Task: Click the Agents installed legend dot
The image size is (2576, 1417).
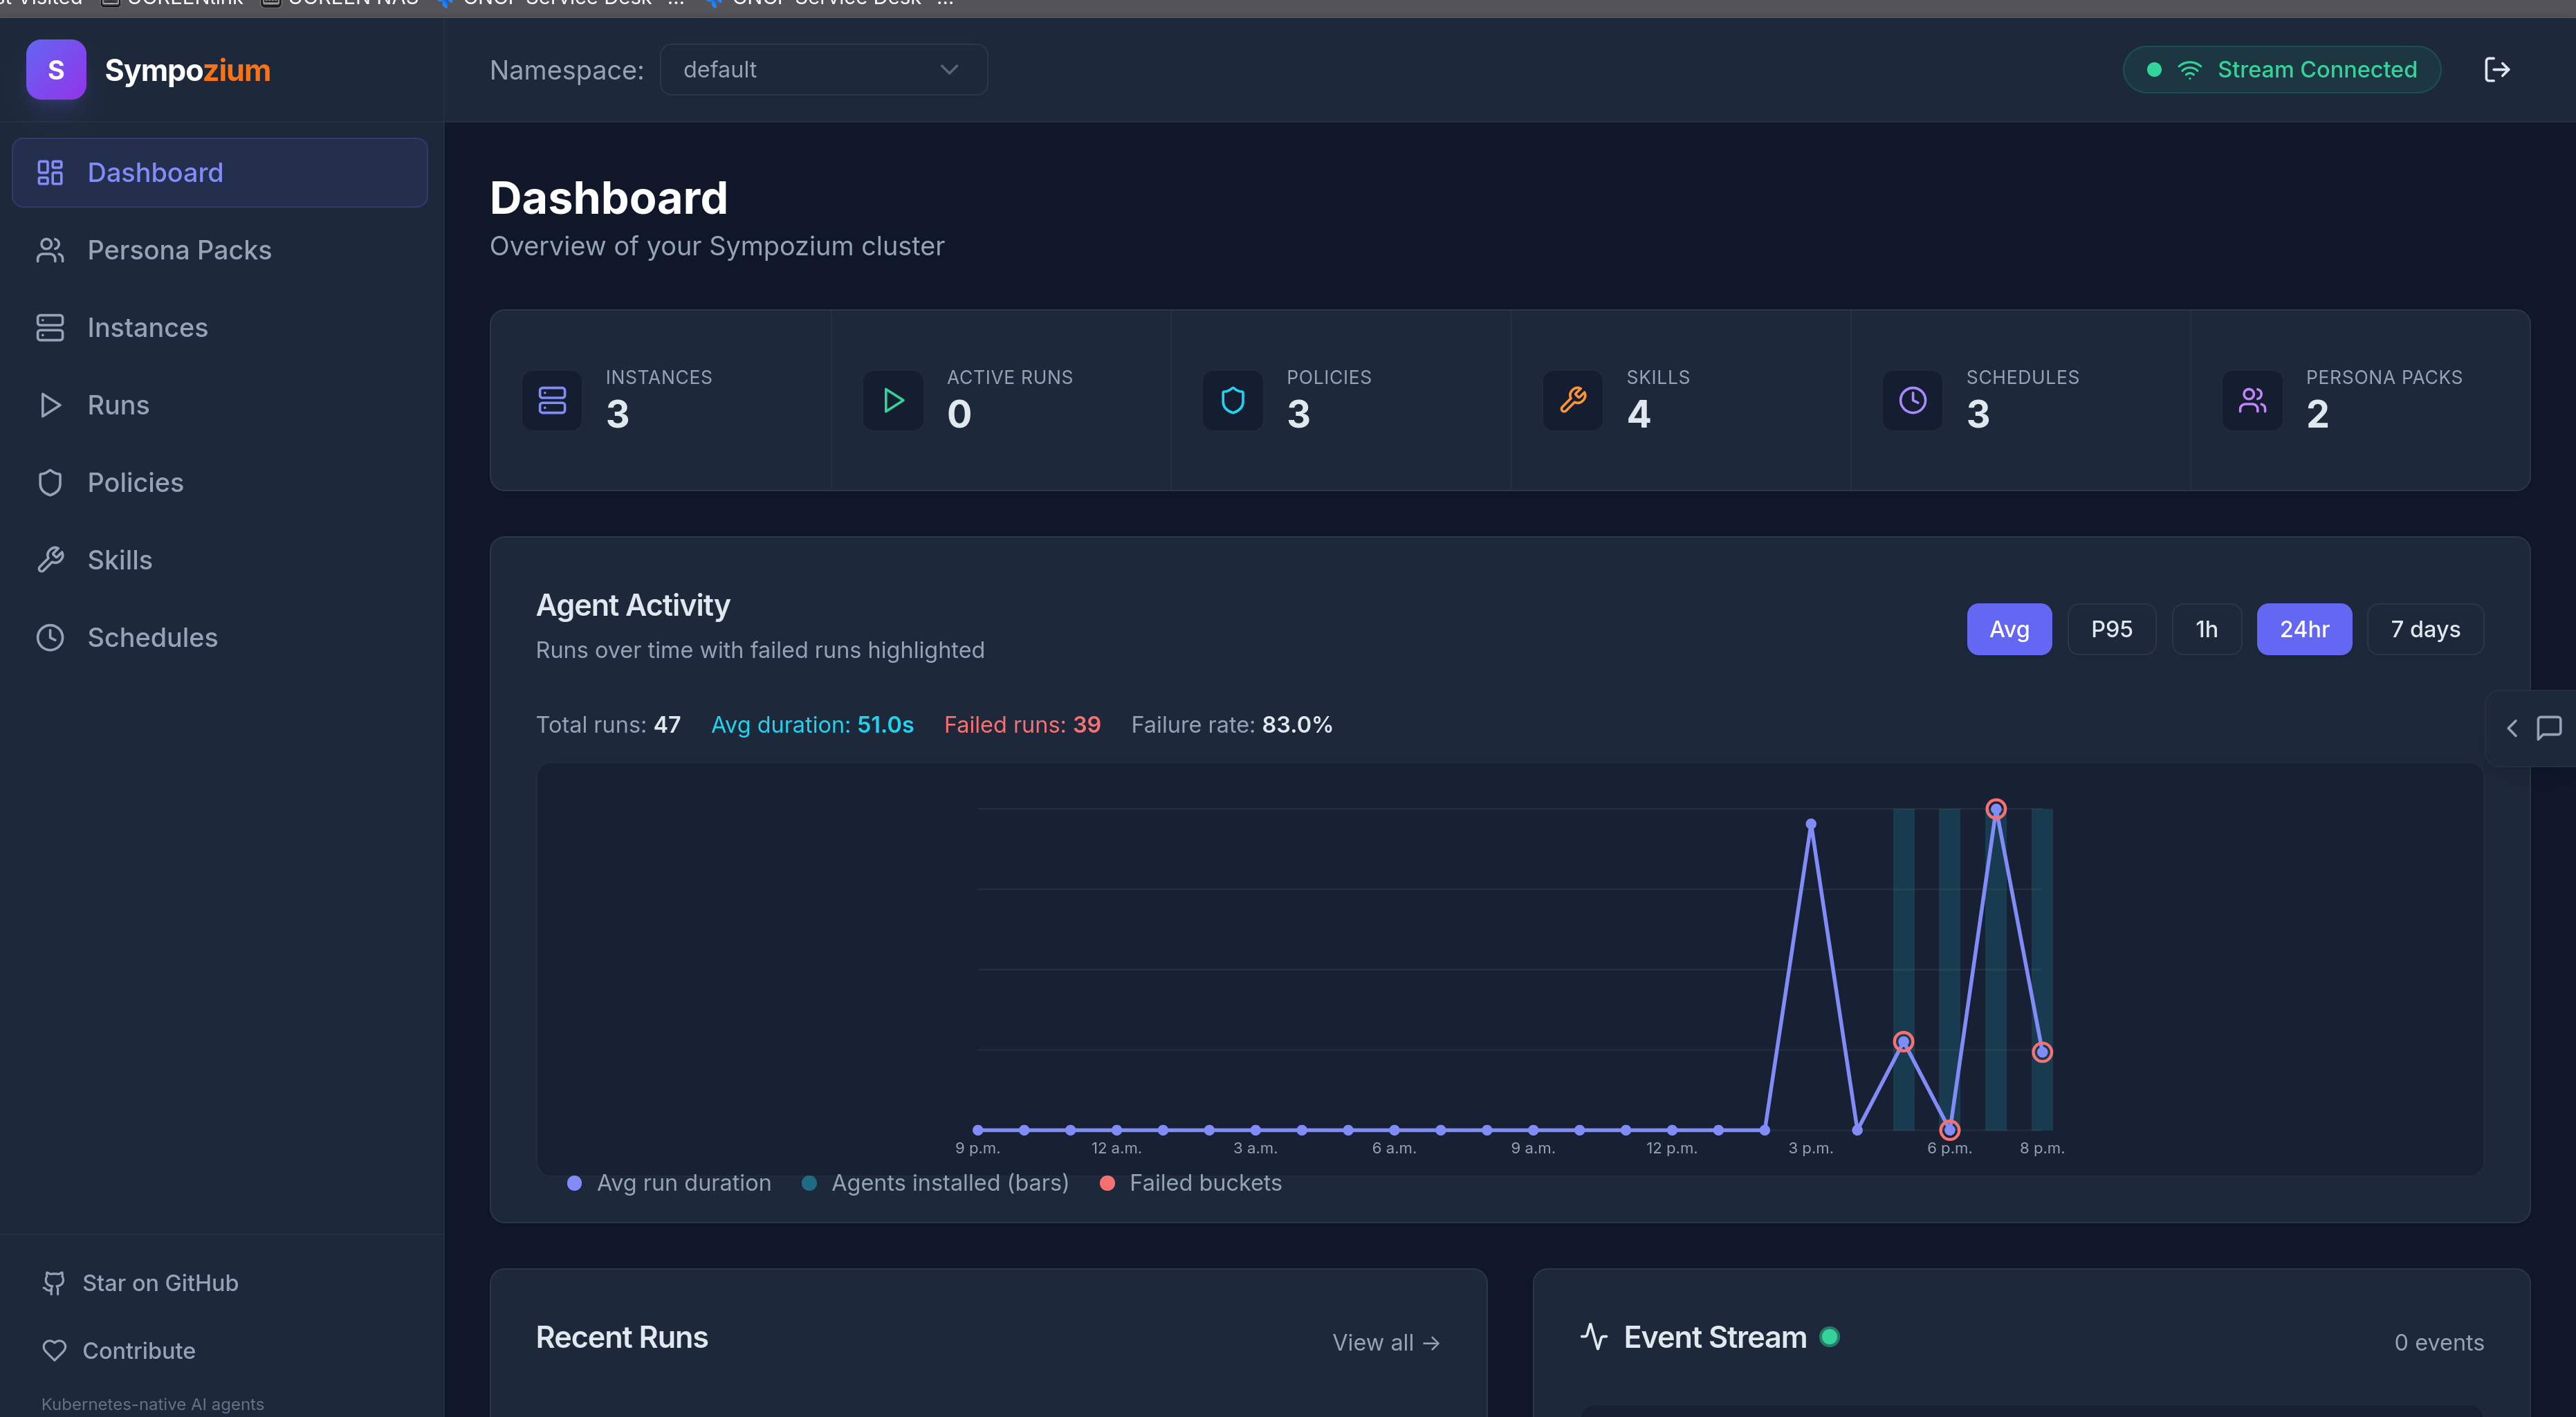Action: (809, 1183)
